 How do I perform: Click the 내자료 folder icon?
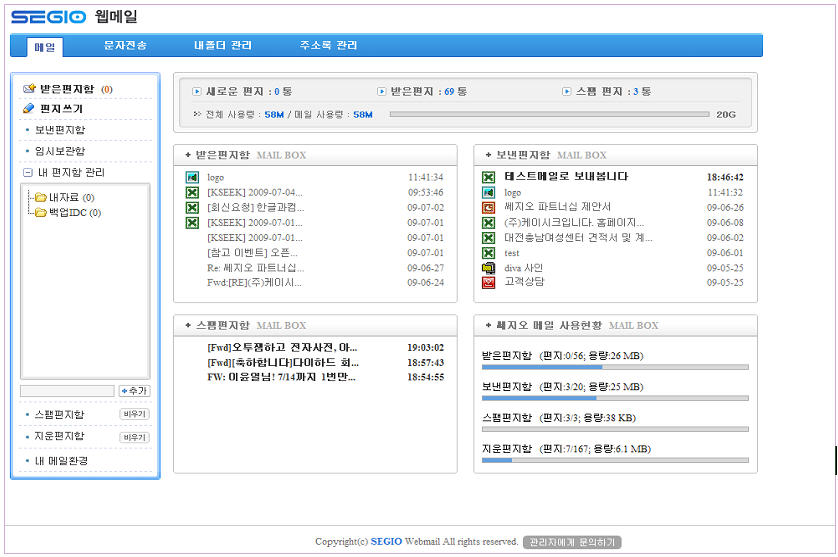tap(41, 197)
